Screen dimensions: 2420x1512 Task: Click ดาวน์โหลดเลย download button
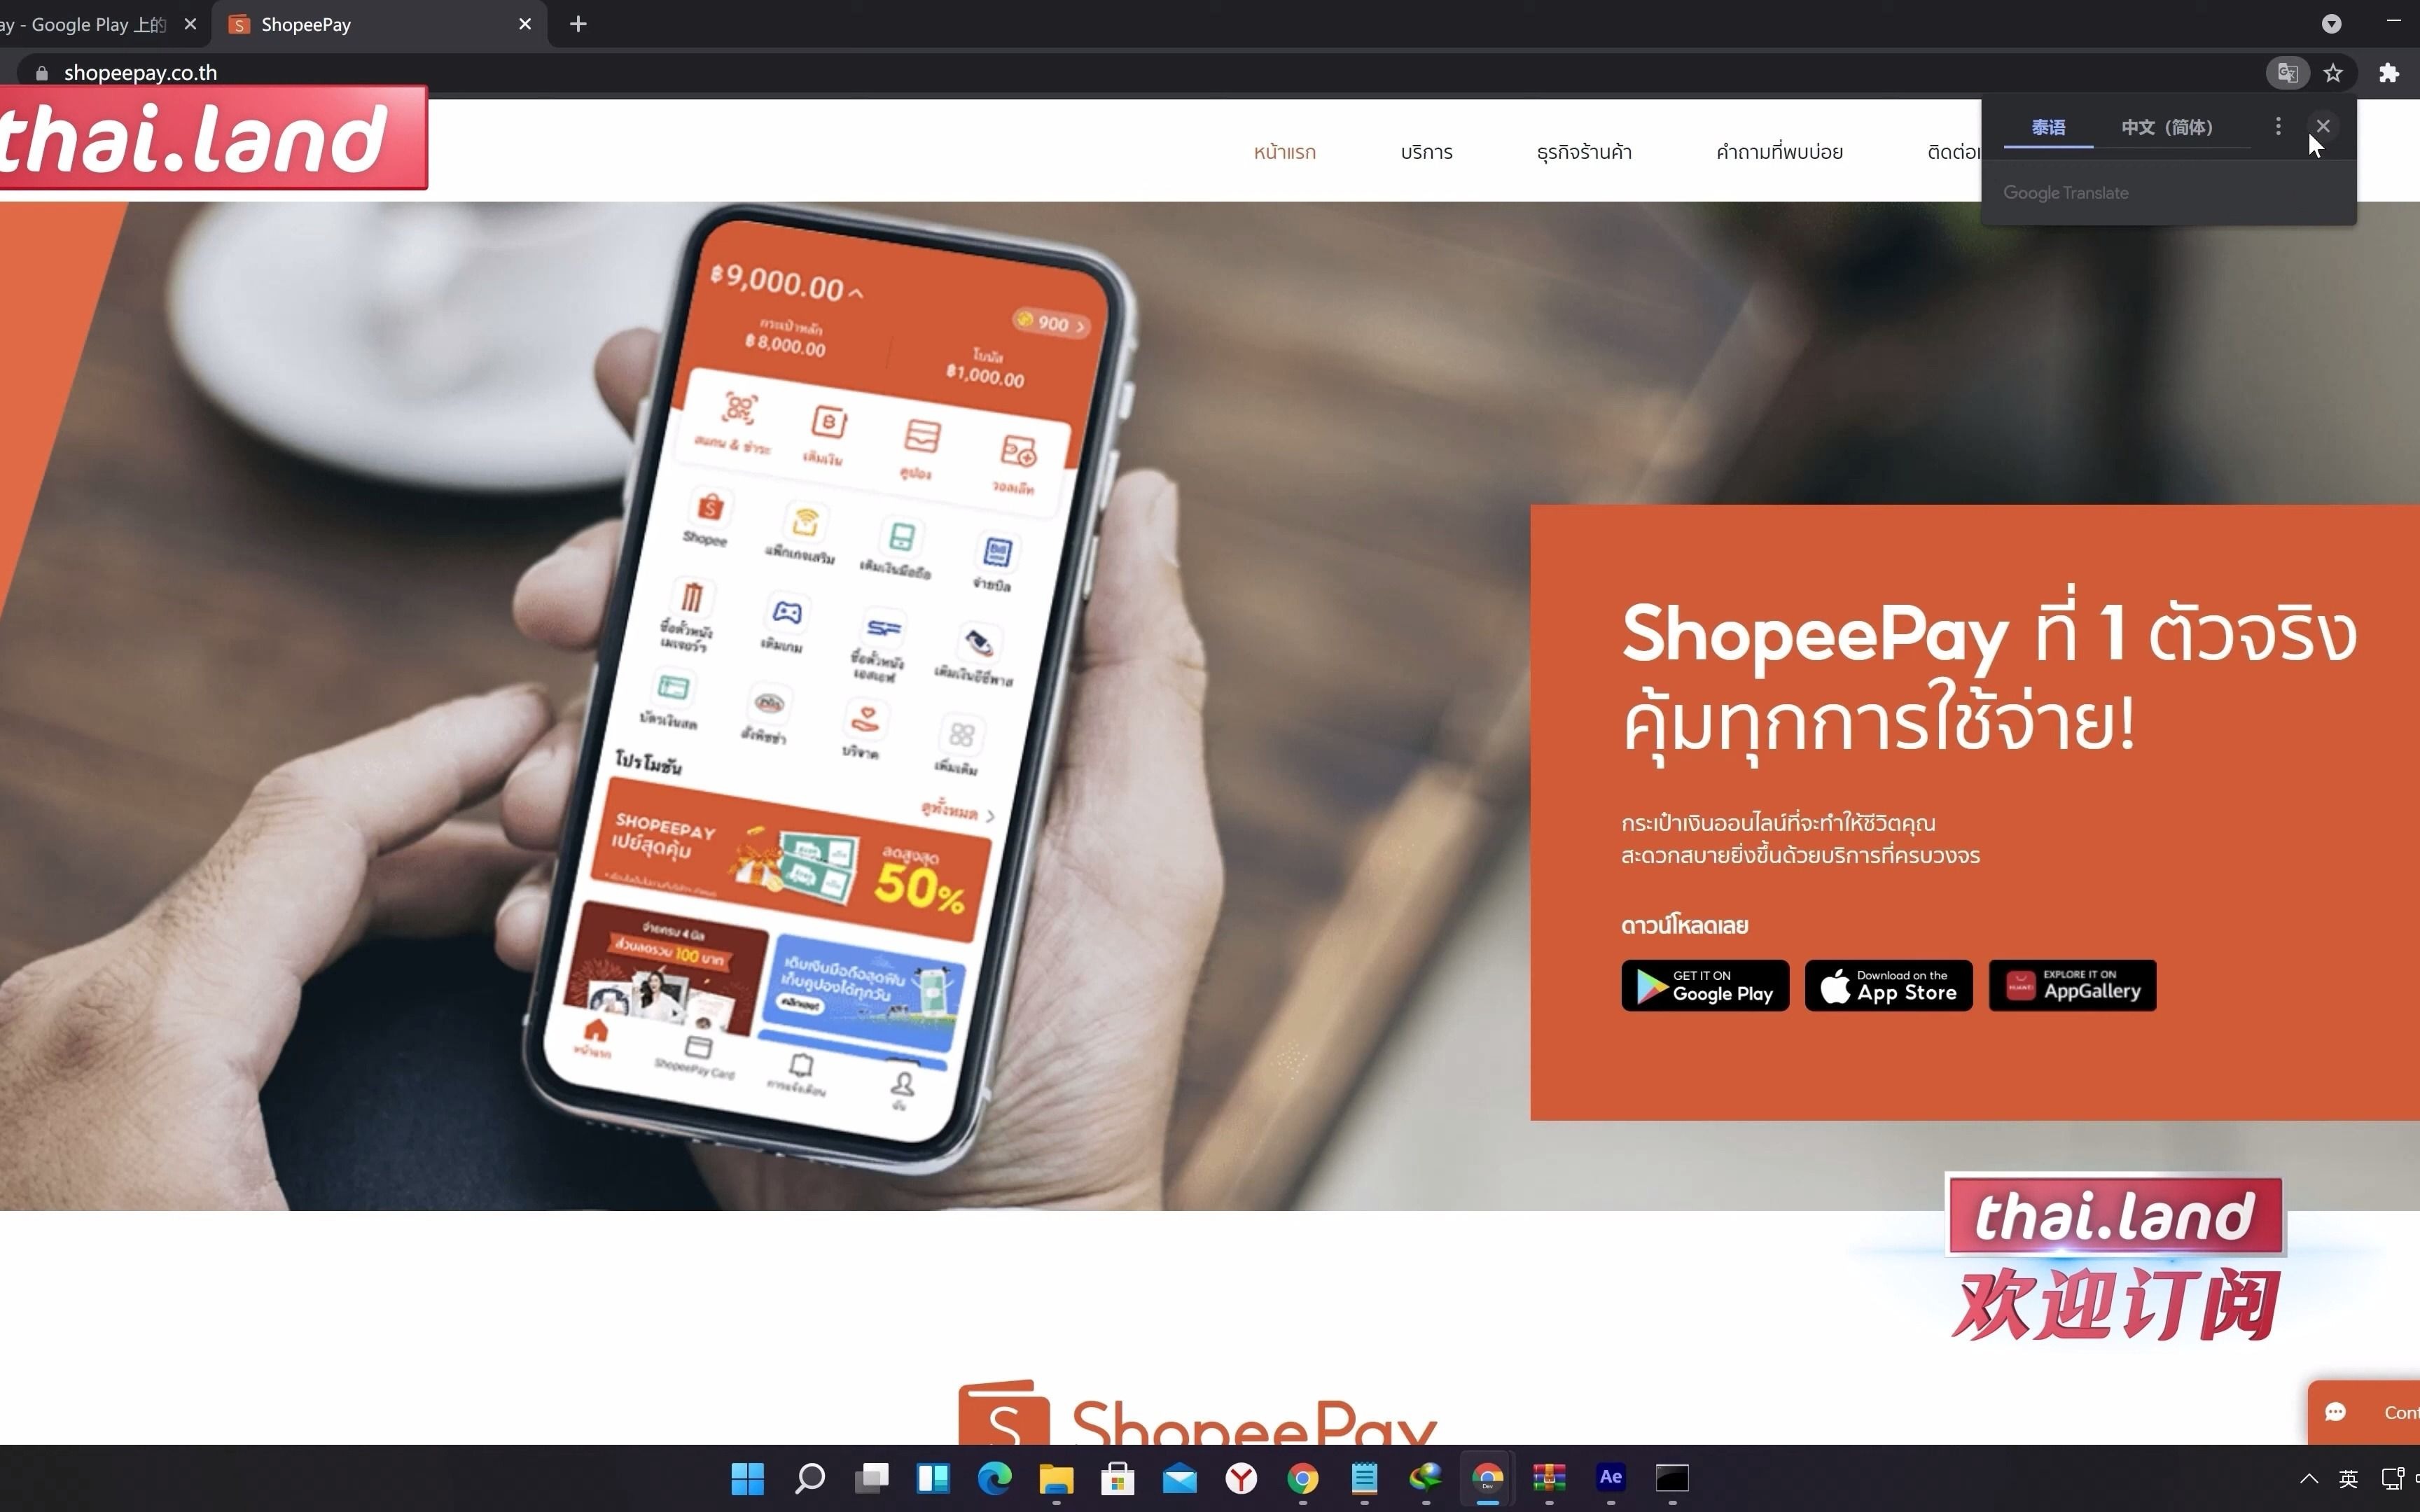click(1685, 925)
